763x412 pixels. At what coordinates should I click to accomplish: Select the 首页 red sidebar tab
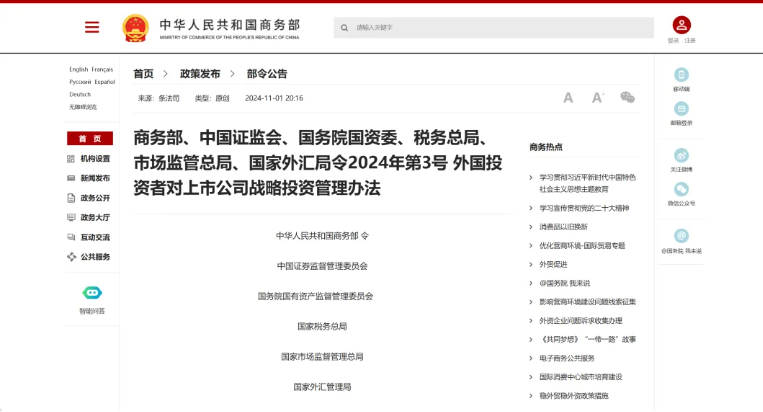90,139
